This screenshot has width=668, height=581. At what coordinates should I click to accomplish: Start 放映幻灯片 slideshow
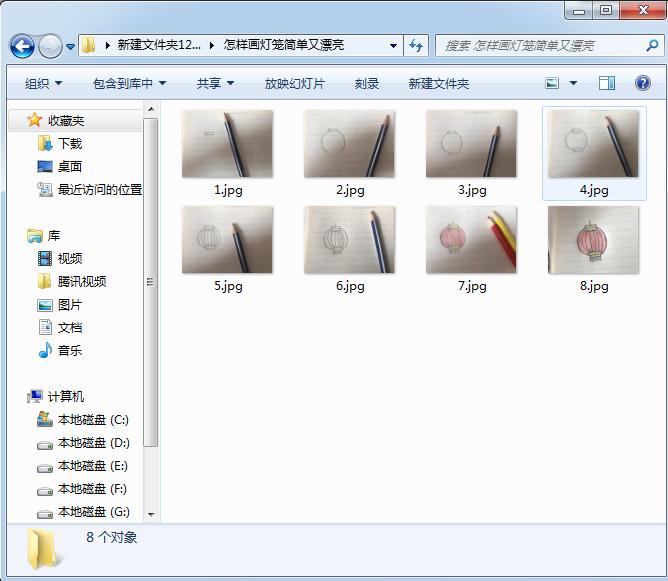click(x=294, y=83)
